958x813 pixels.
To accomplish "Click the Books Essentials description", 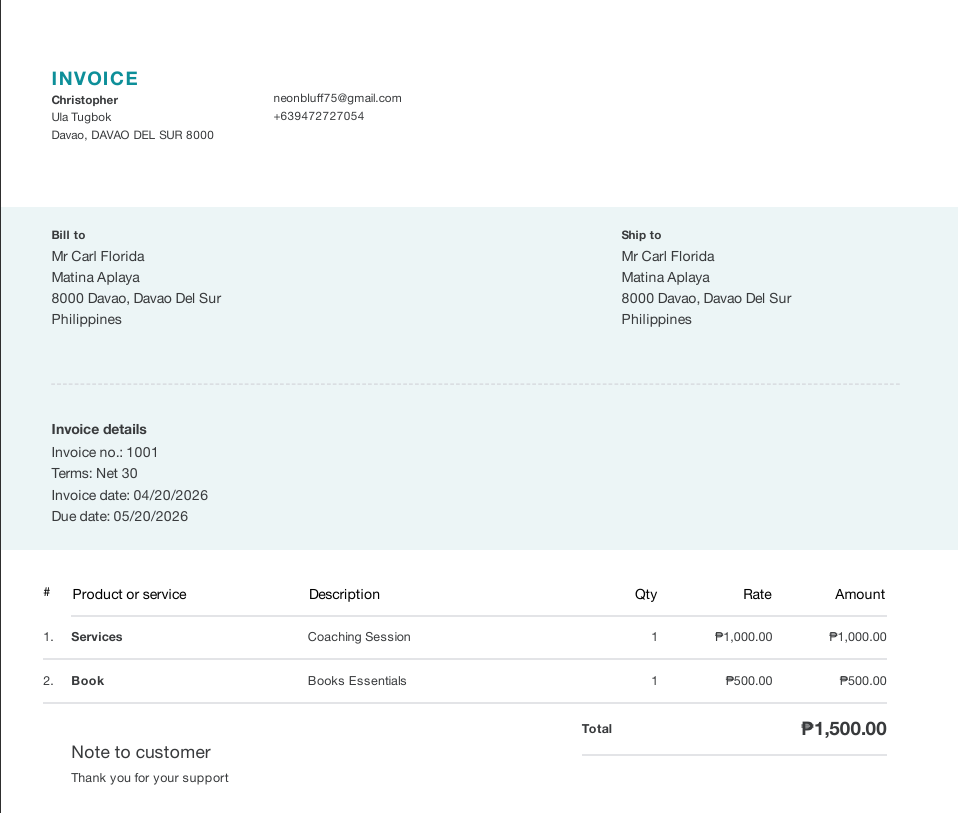I will 357,681.
